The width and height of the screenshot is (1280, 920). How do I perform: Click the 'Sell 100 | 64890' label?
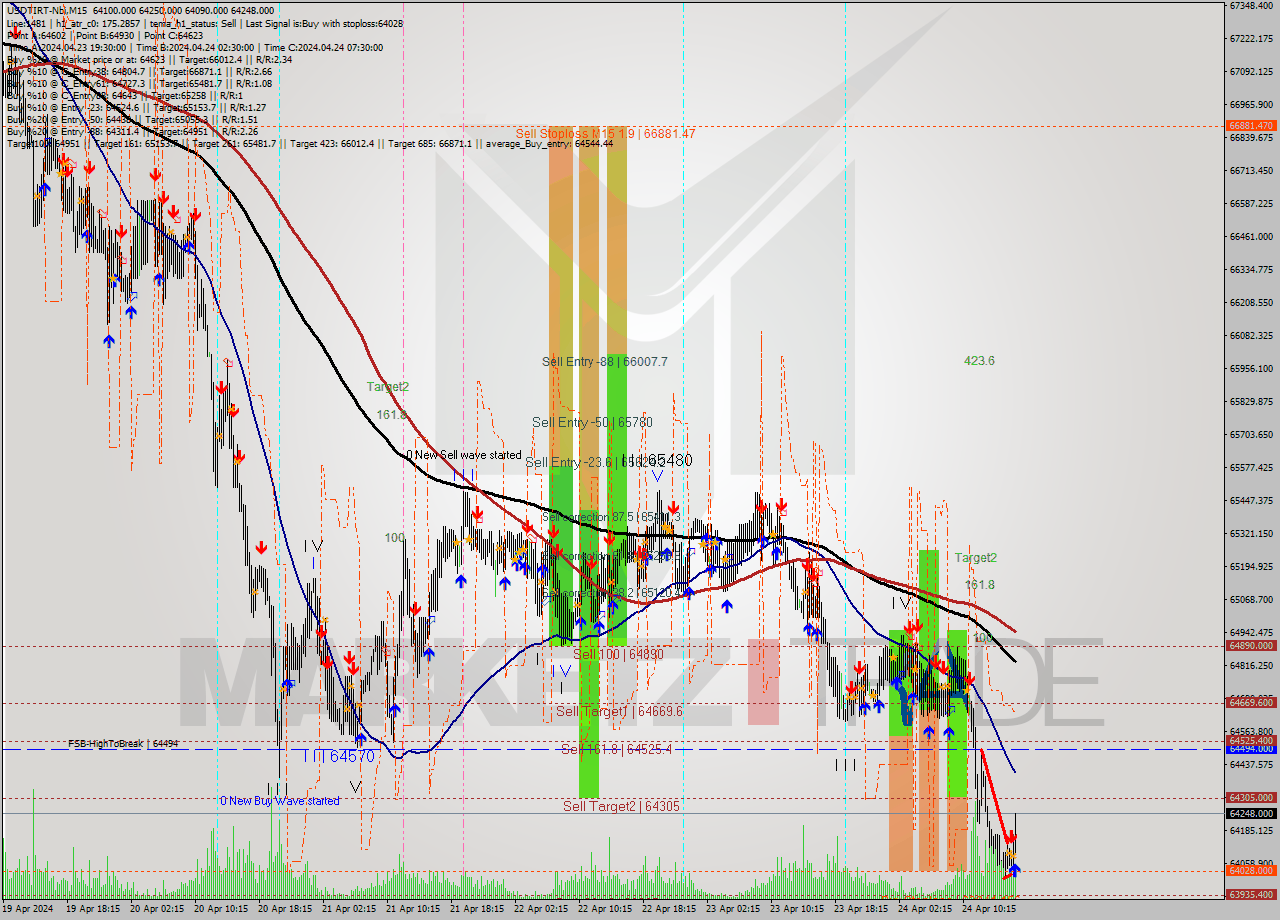click(x=618, y=655)
